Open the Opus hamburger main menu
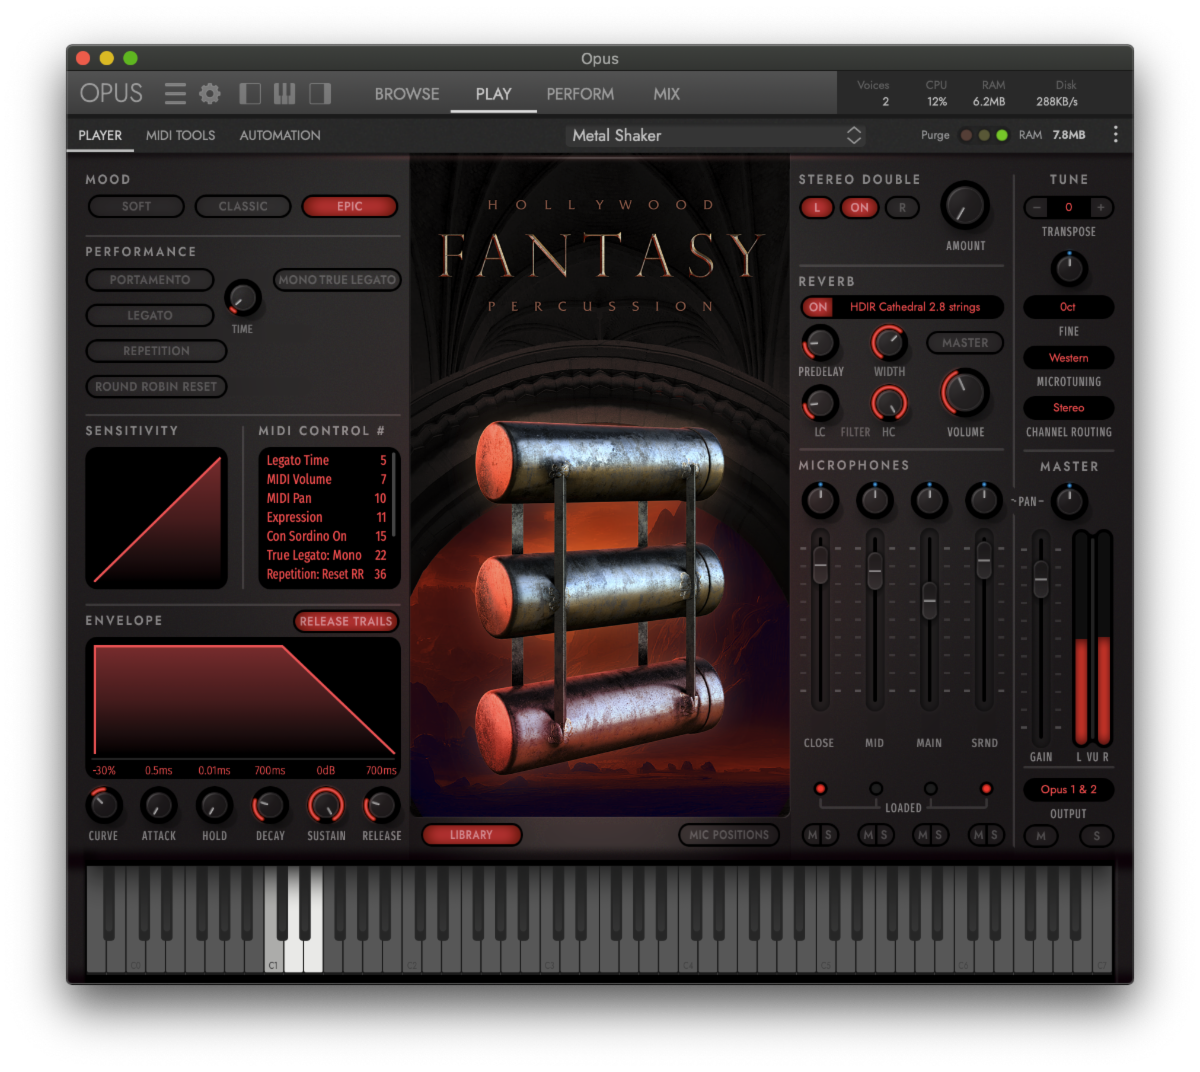 (175, 94)
